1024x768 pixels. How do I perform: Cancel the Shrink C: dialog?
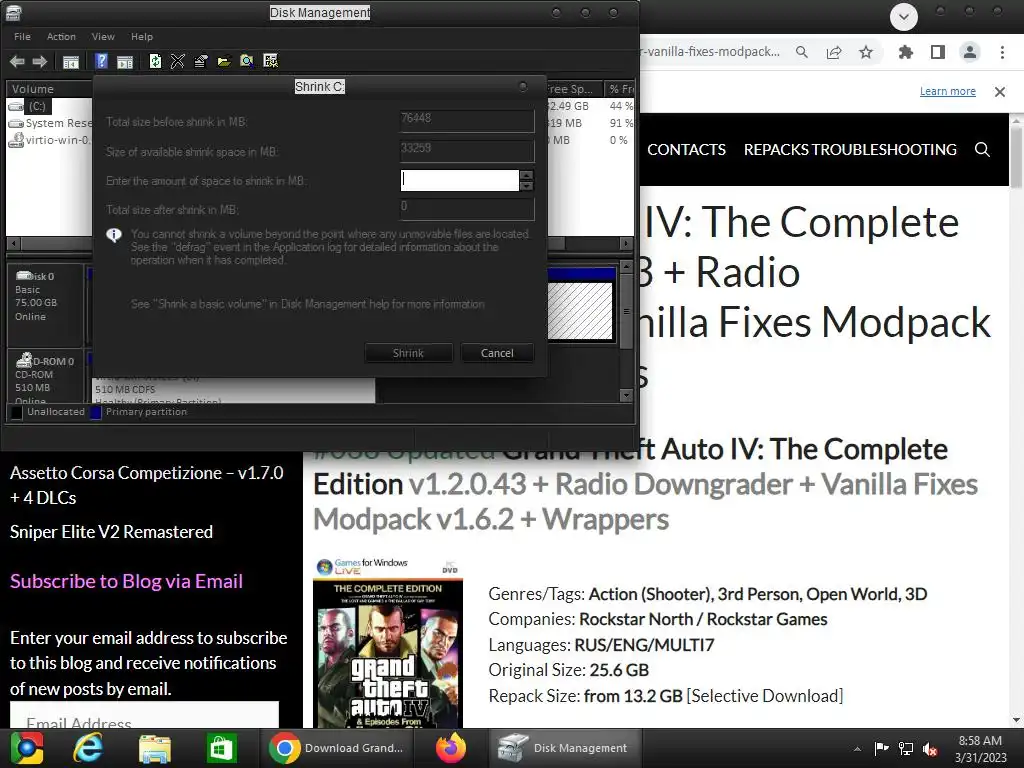pos(497,353)
